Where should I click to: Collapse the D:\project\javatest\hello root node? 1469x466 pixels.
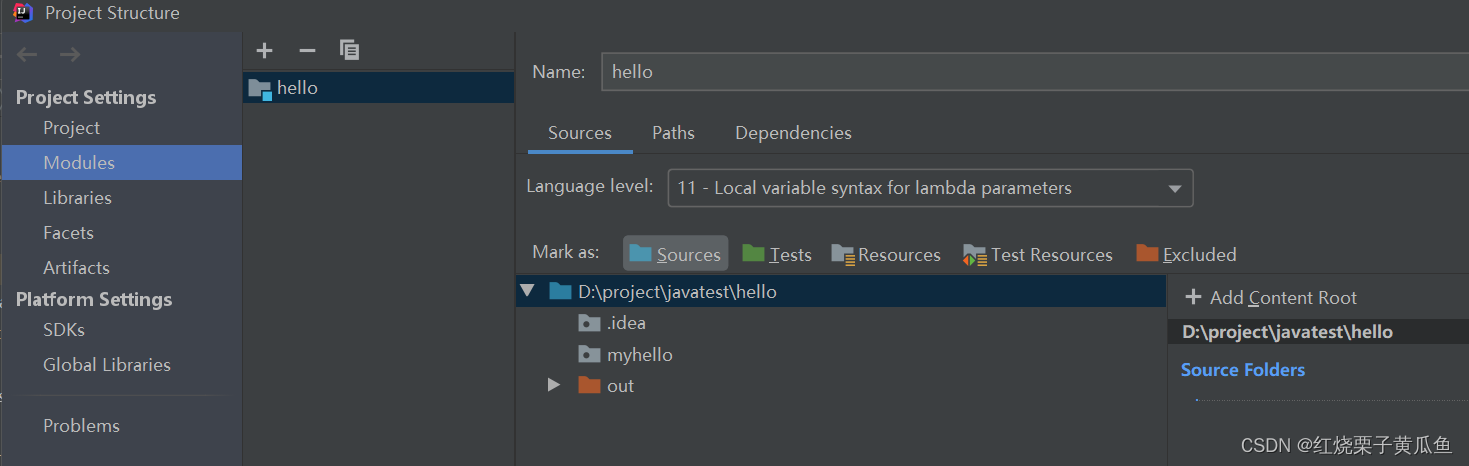[527, 292]
